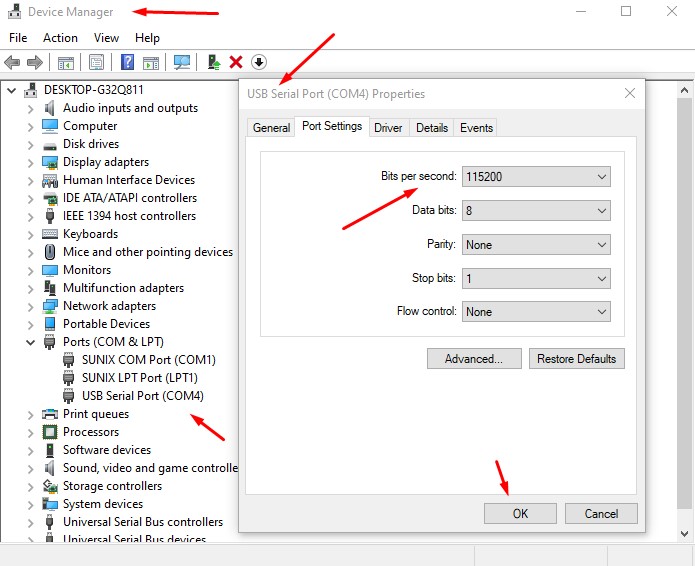Select the Port Settings tab

332,126
